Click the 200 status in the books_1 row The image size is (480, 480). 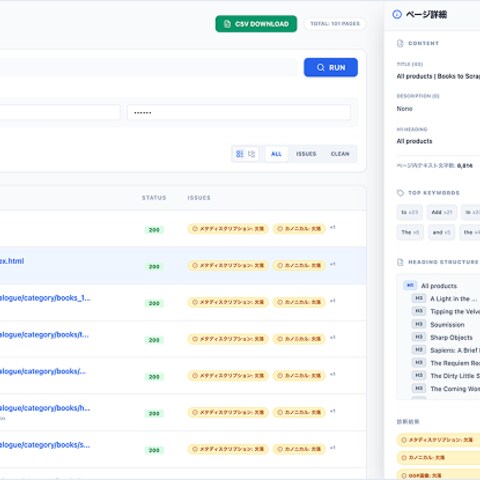154,303
